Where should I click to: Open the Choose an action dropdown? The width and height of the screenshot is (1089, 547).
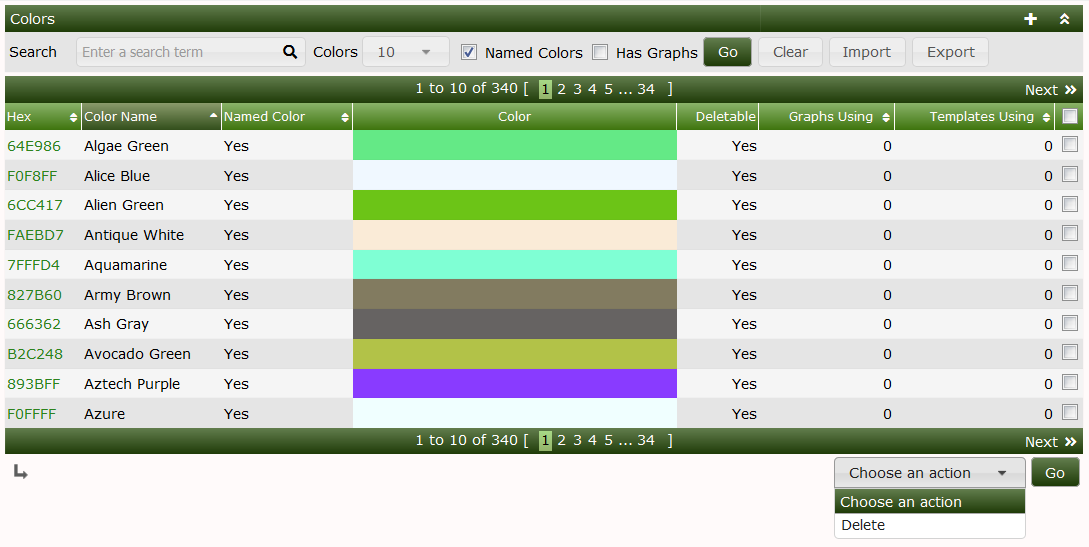(929, 473)
